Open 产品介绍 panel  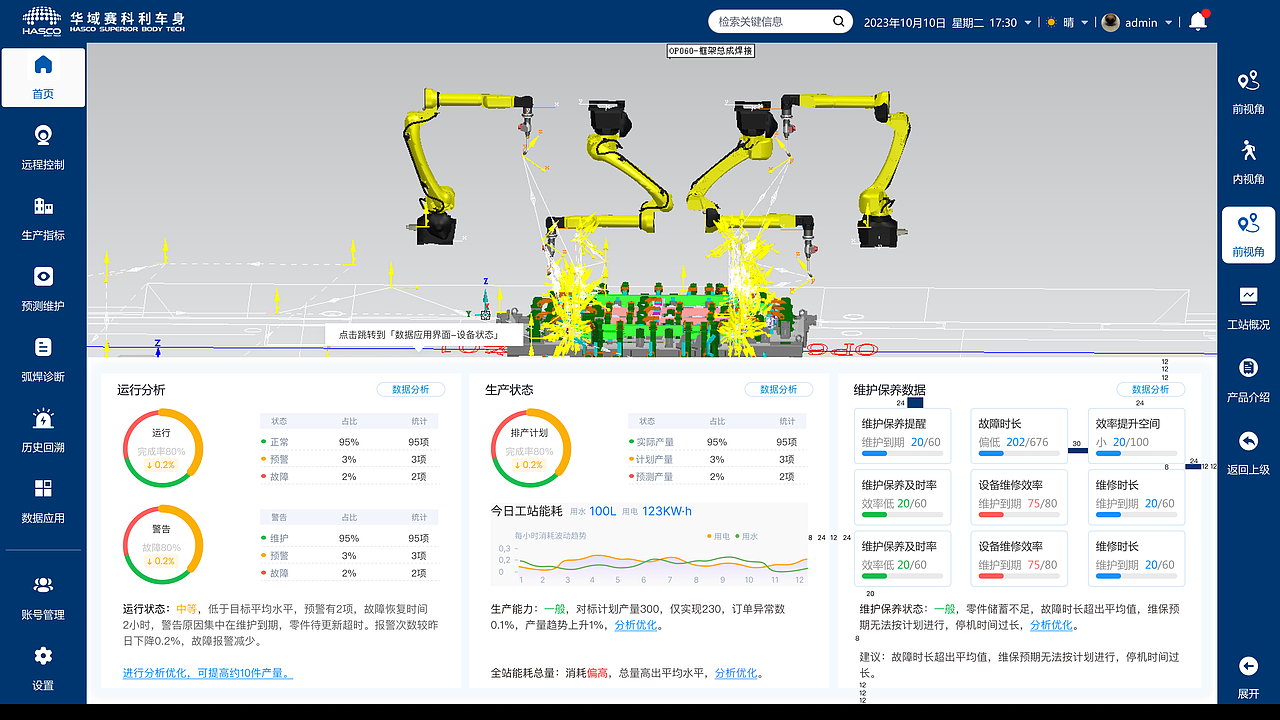pyautogui.click(x=1248, y=379)
